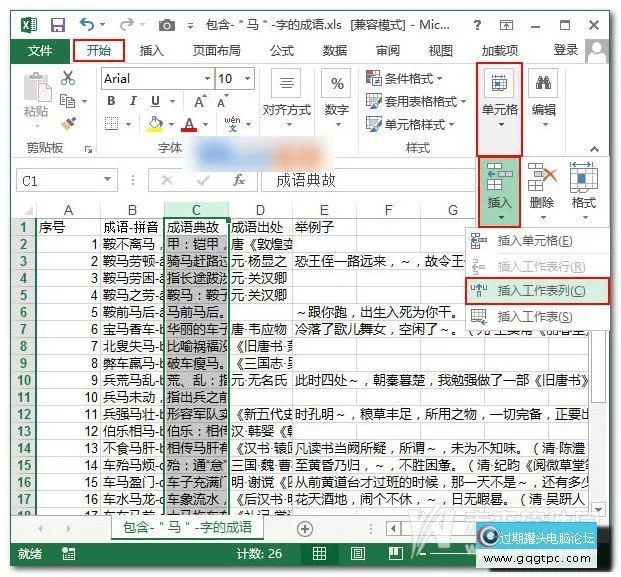
Task: Open the Add-ins tab
Action: pyautogui.click(x=499, y=51)
